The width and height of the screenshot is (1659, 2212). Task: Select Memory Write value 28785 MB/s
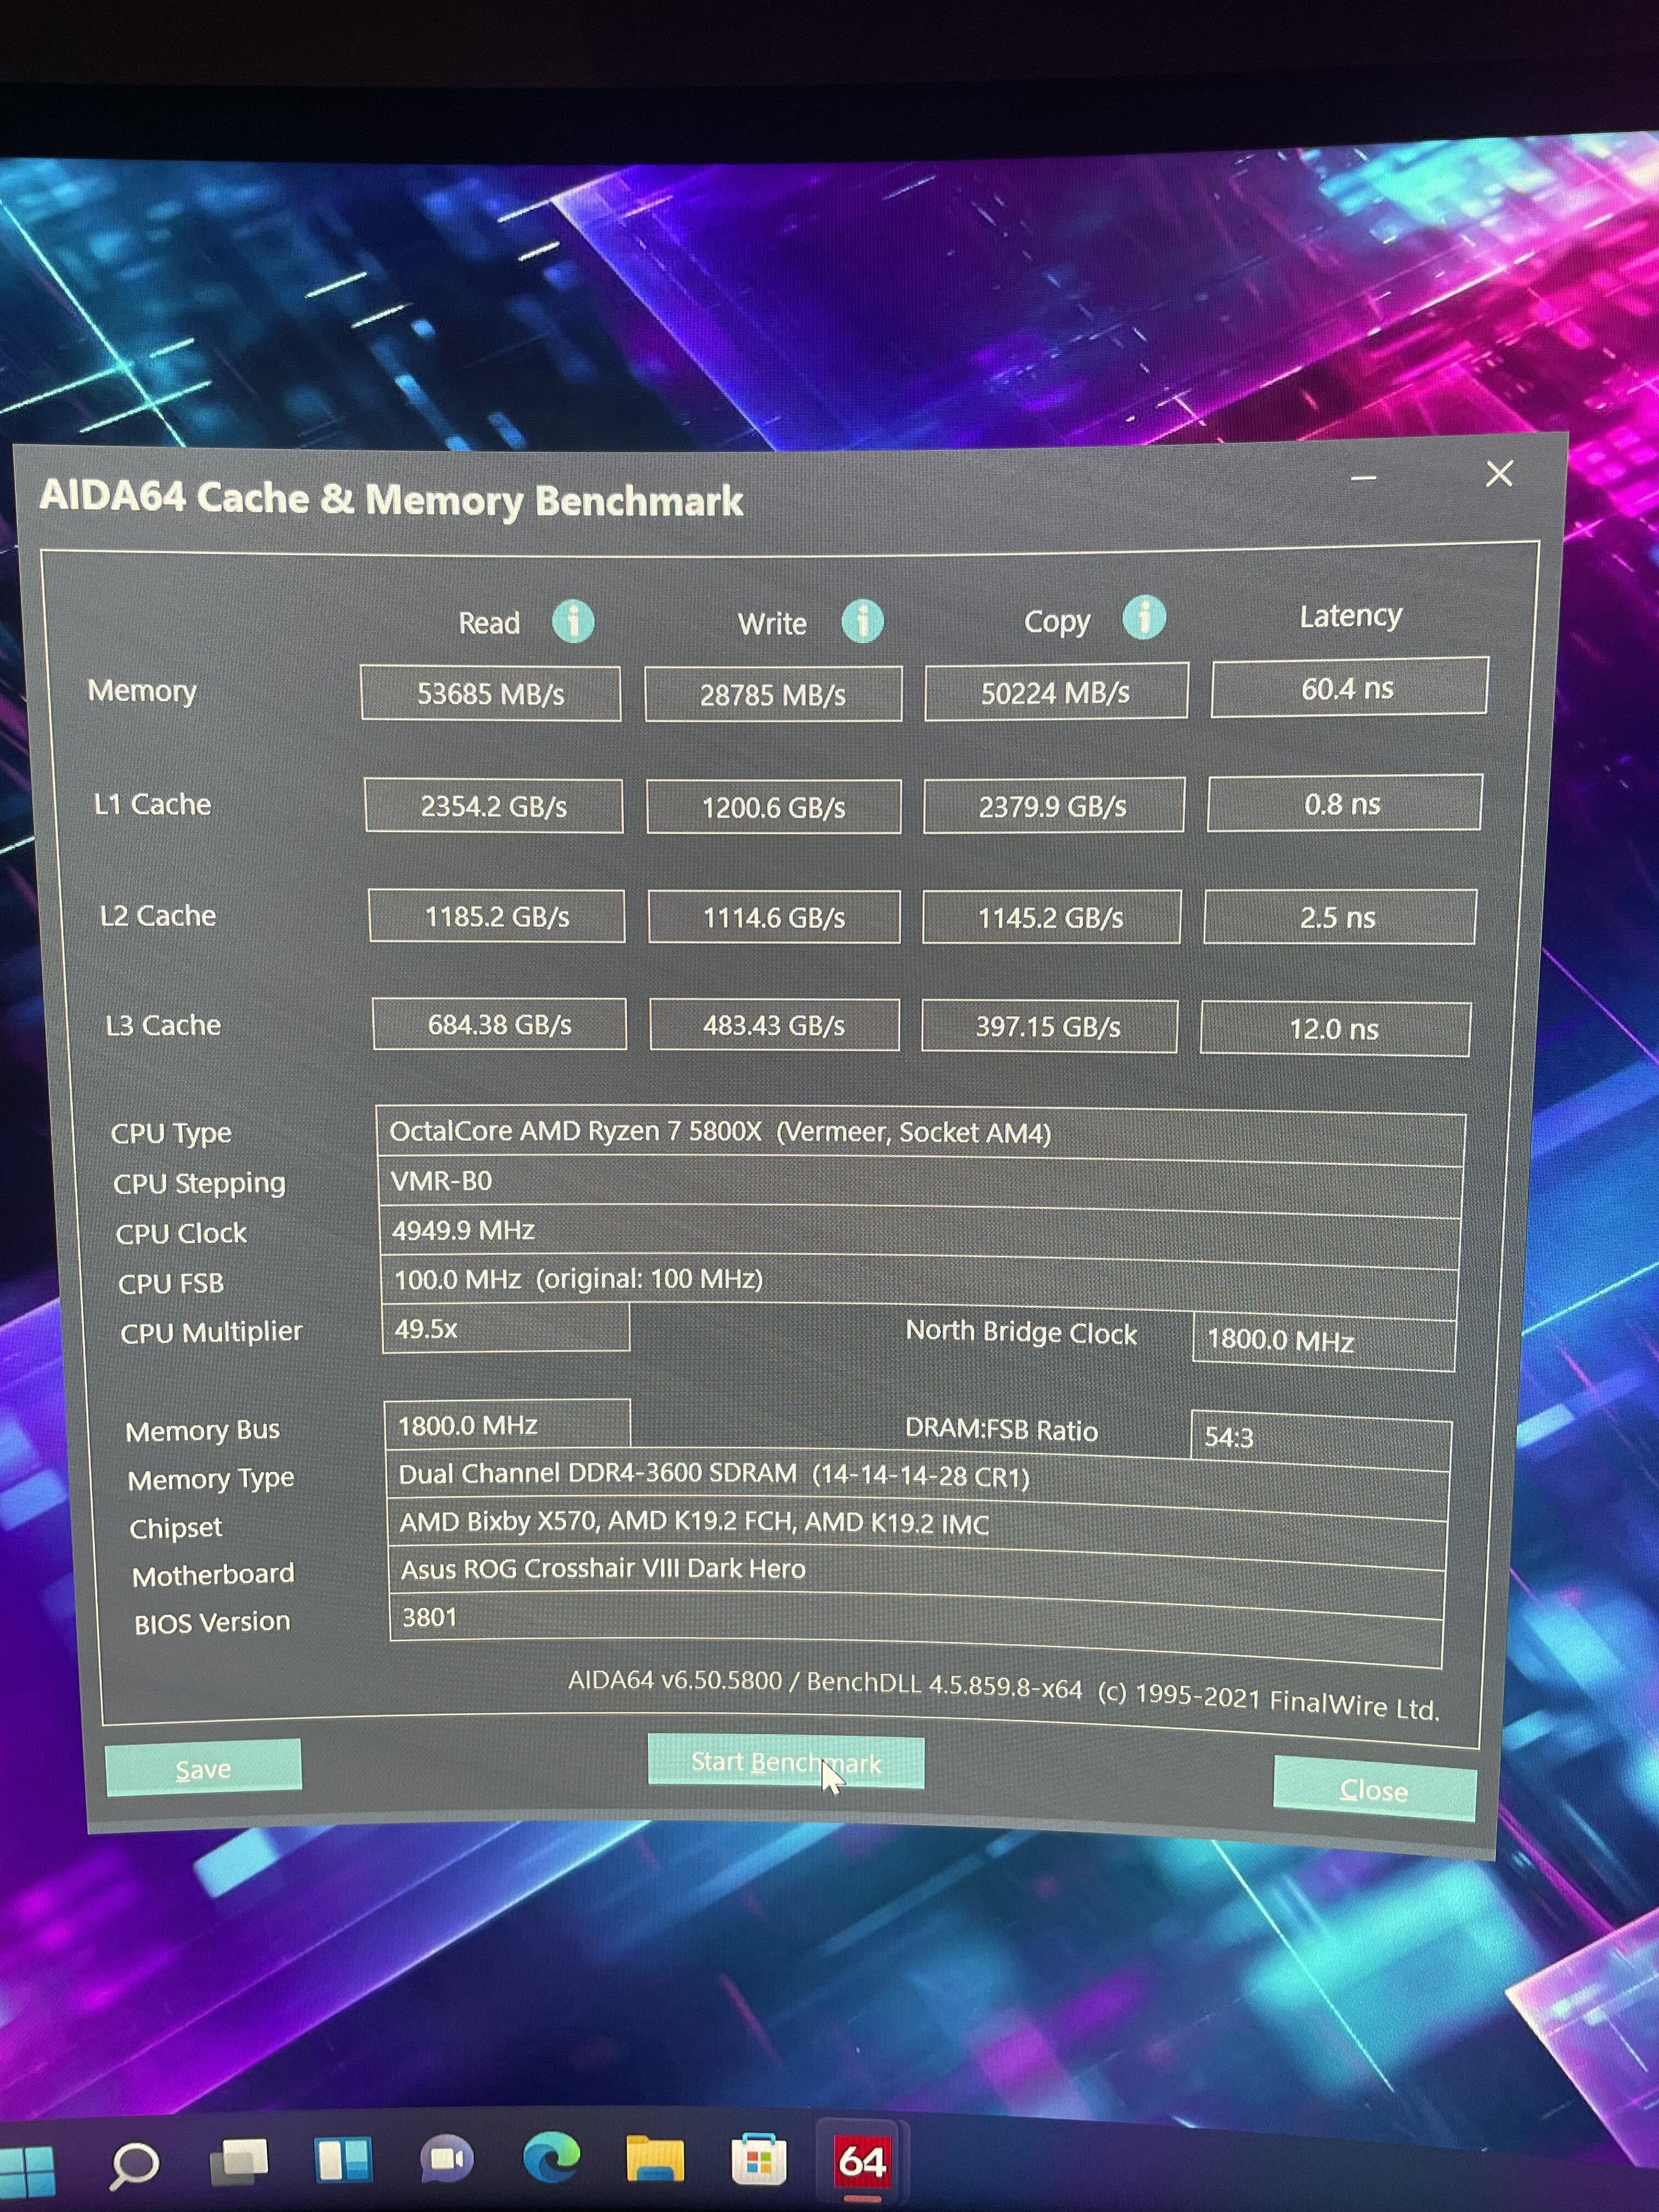[773, 694]
